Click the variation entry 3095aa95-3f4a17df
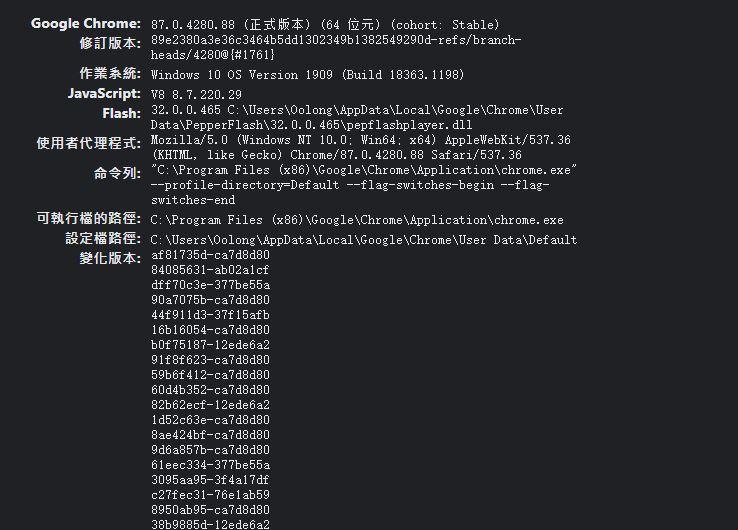The width and height of the screenshot is (738, 530). coord(210,480)
